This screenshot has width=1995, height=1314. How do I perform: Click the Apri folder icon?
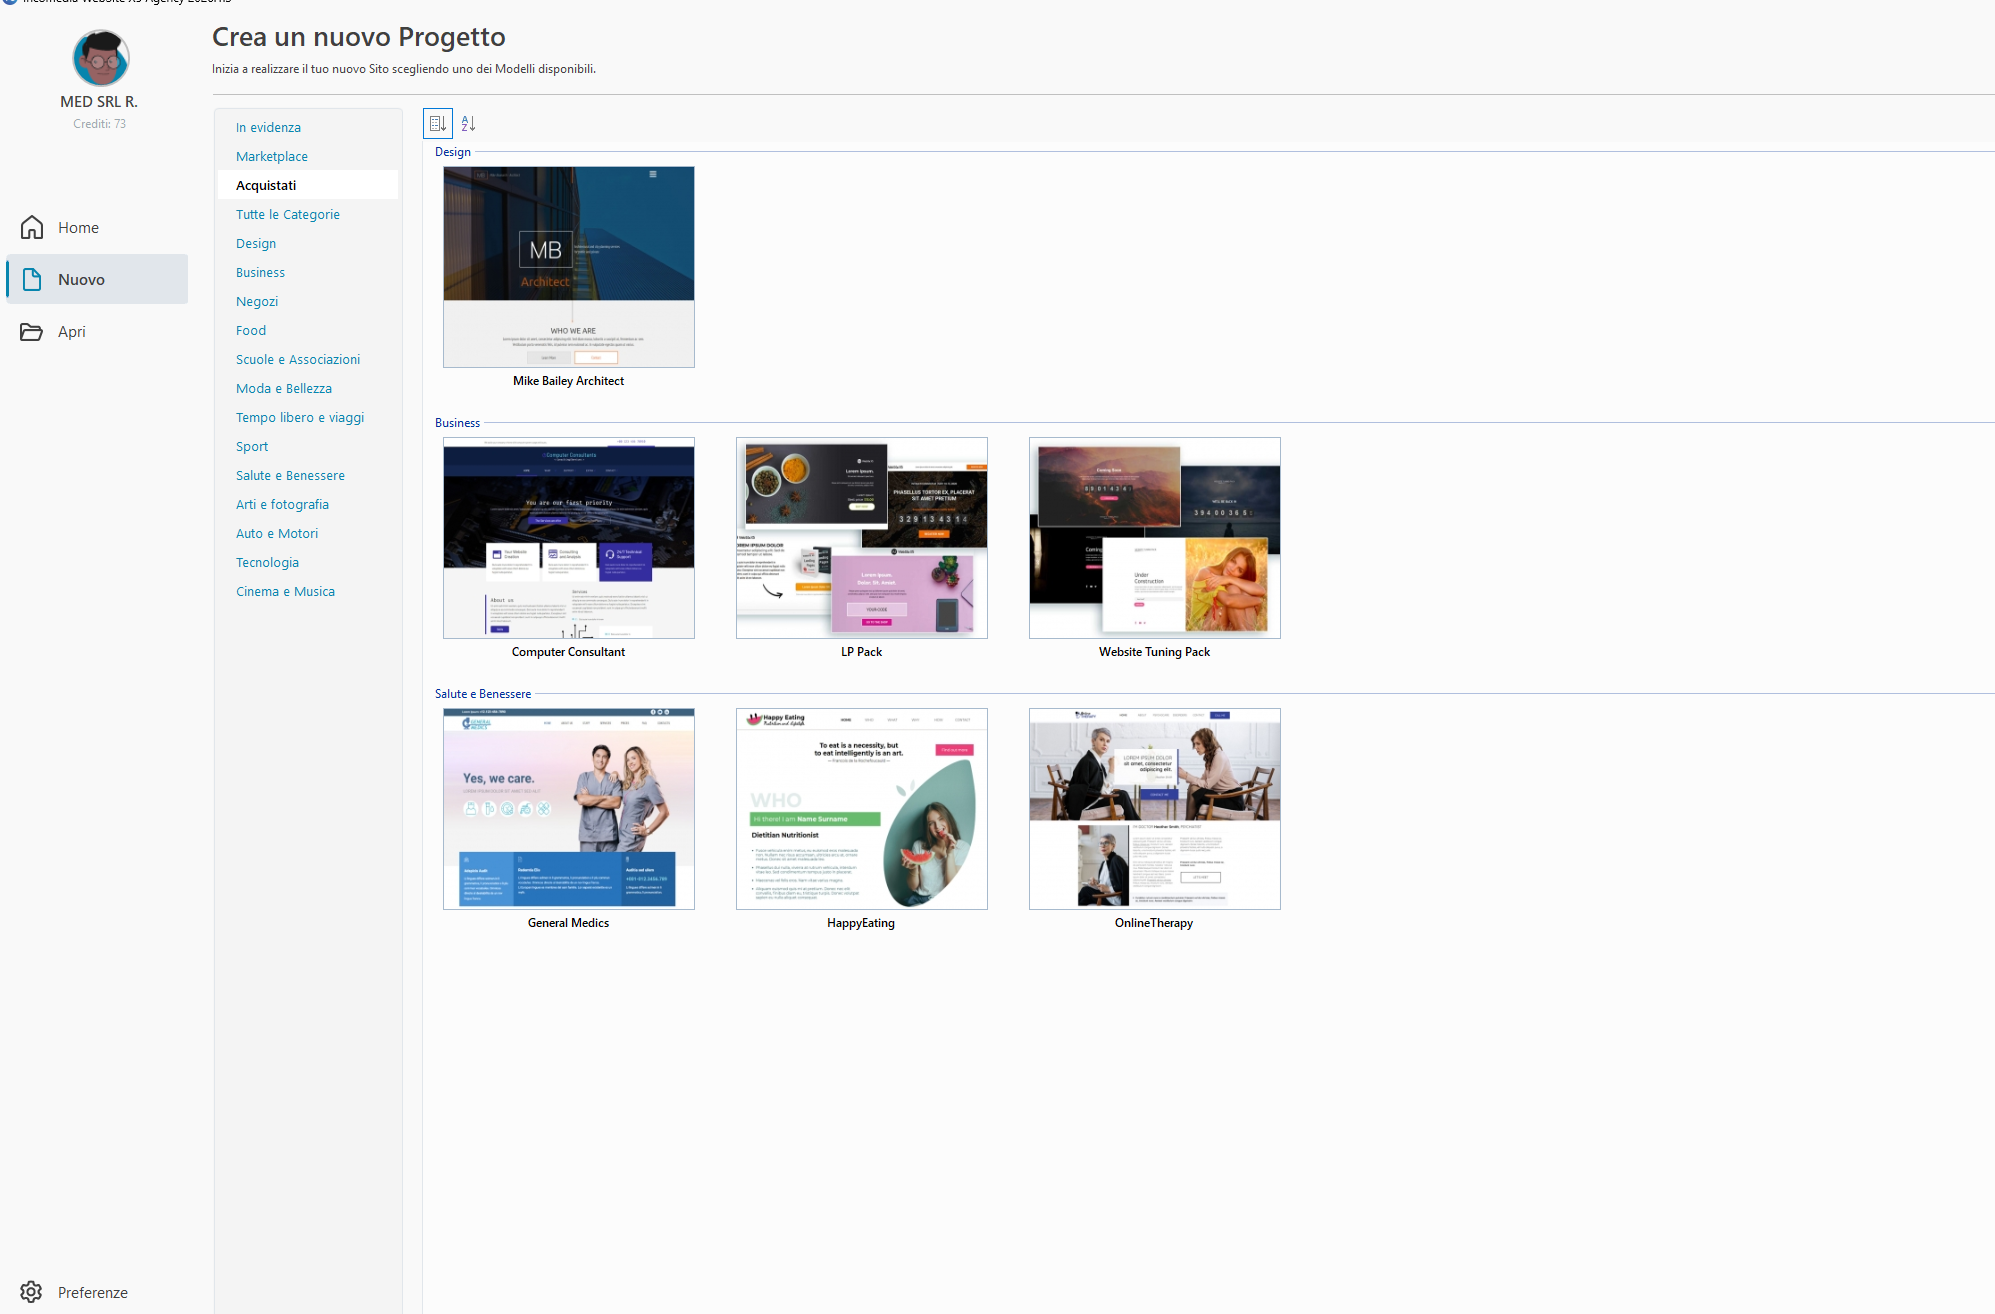(32, 332)
